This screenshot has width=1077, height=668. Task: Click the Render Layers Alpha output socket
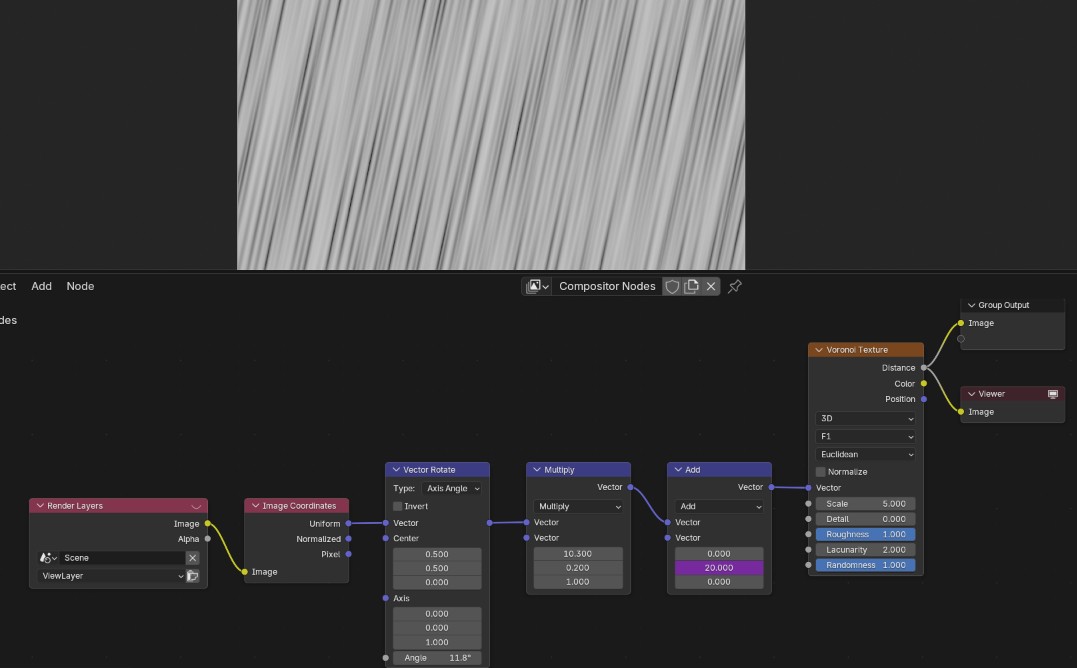207,539
